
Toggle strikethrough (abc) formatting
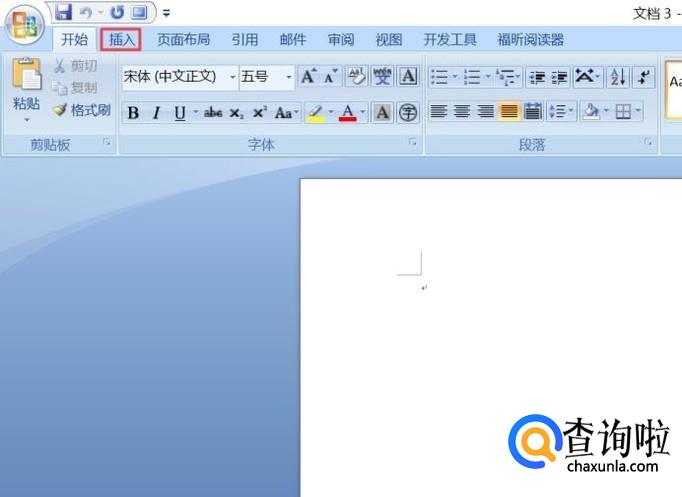pyautogui.click(x=213, y=113)
